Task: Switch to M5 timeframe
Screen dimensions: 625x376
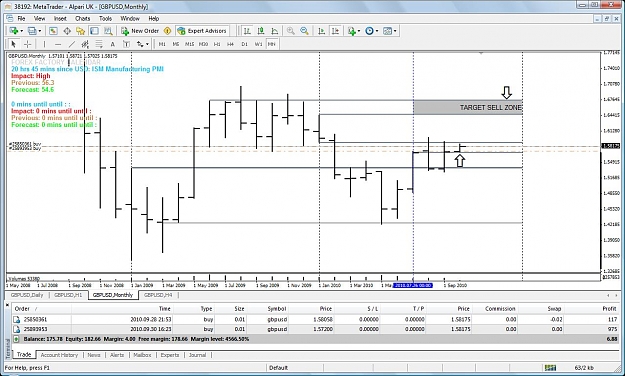Action: tap(176, 44)
